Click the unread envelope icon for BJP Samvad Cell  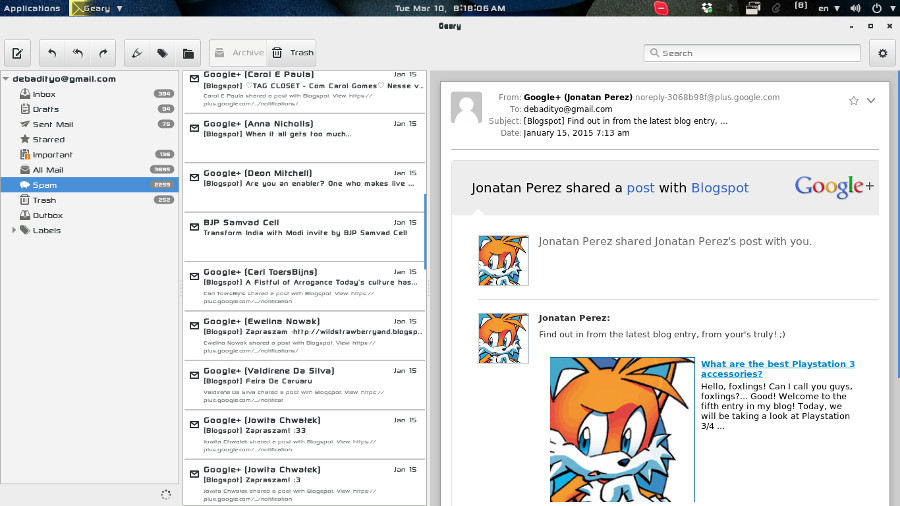(195, 227)
